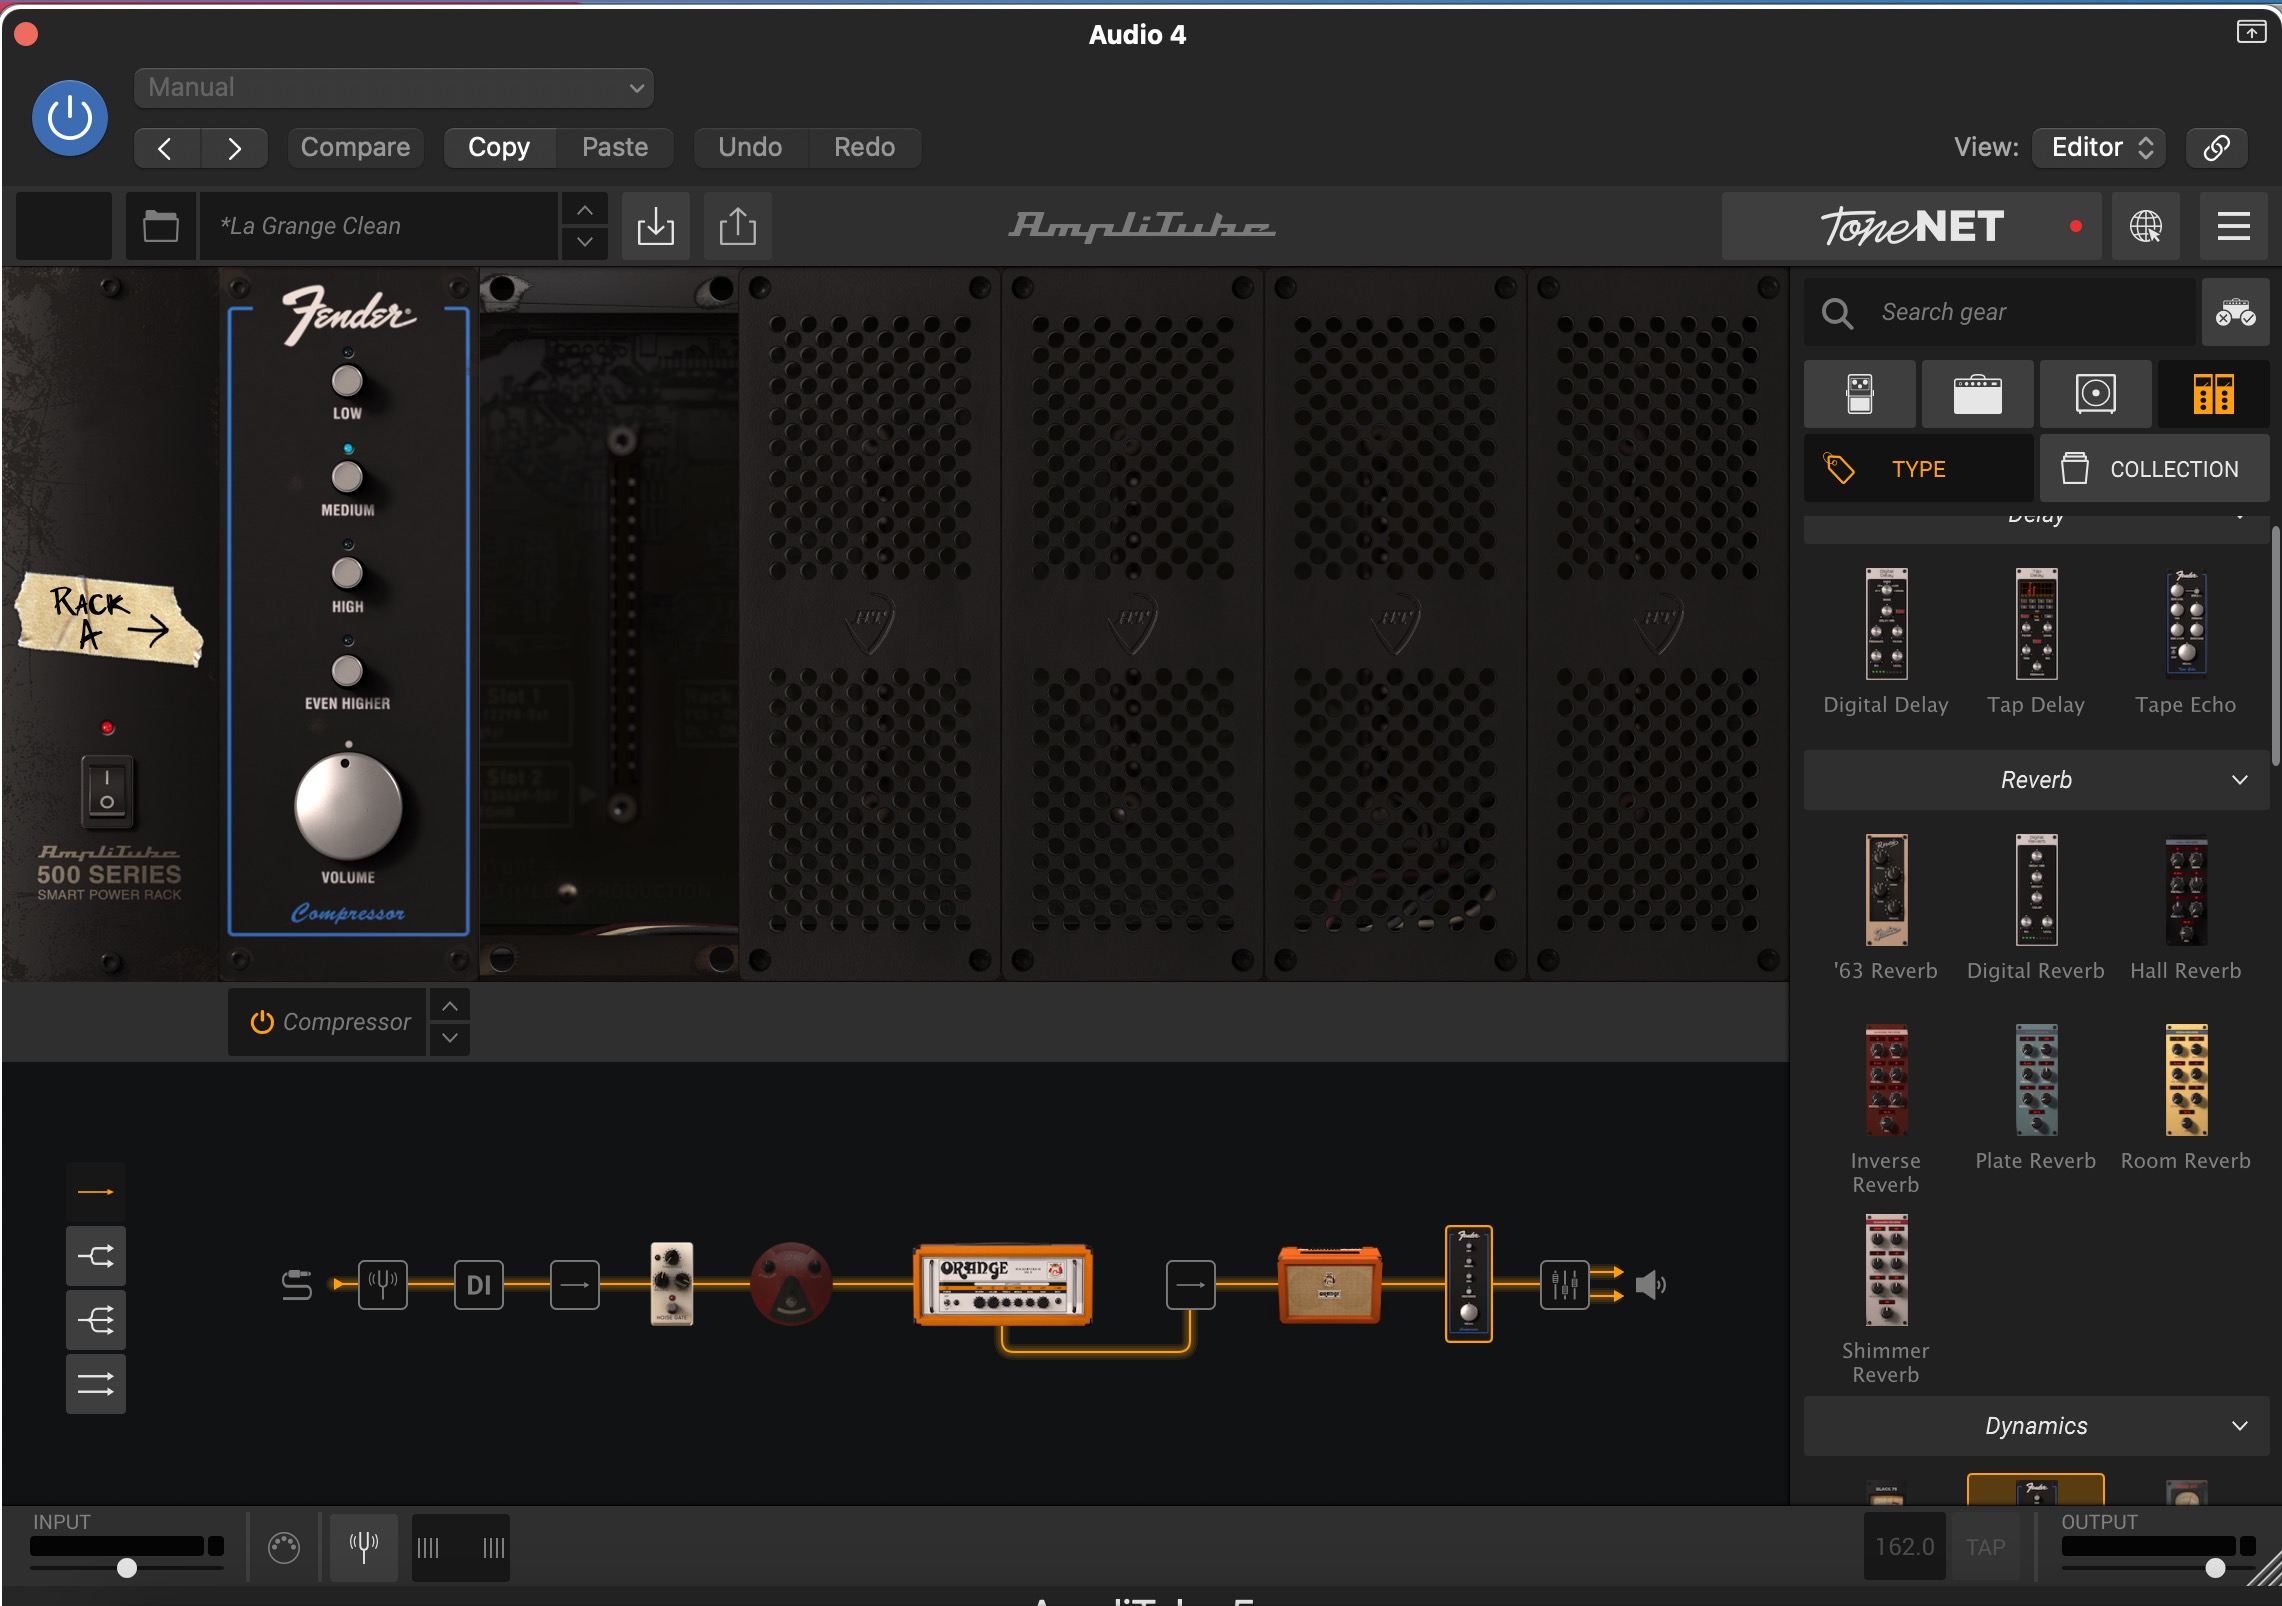Collapse the Reverb category
The width and height of the screenshot is (2282, 1606).
2036,780
